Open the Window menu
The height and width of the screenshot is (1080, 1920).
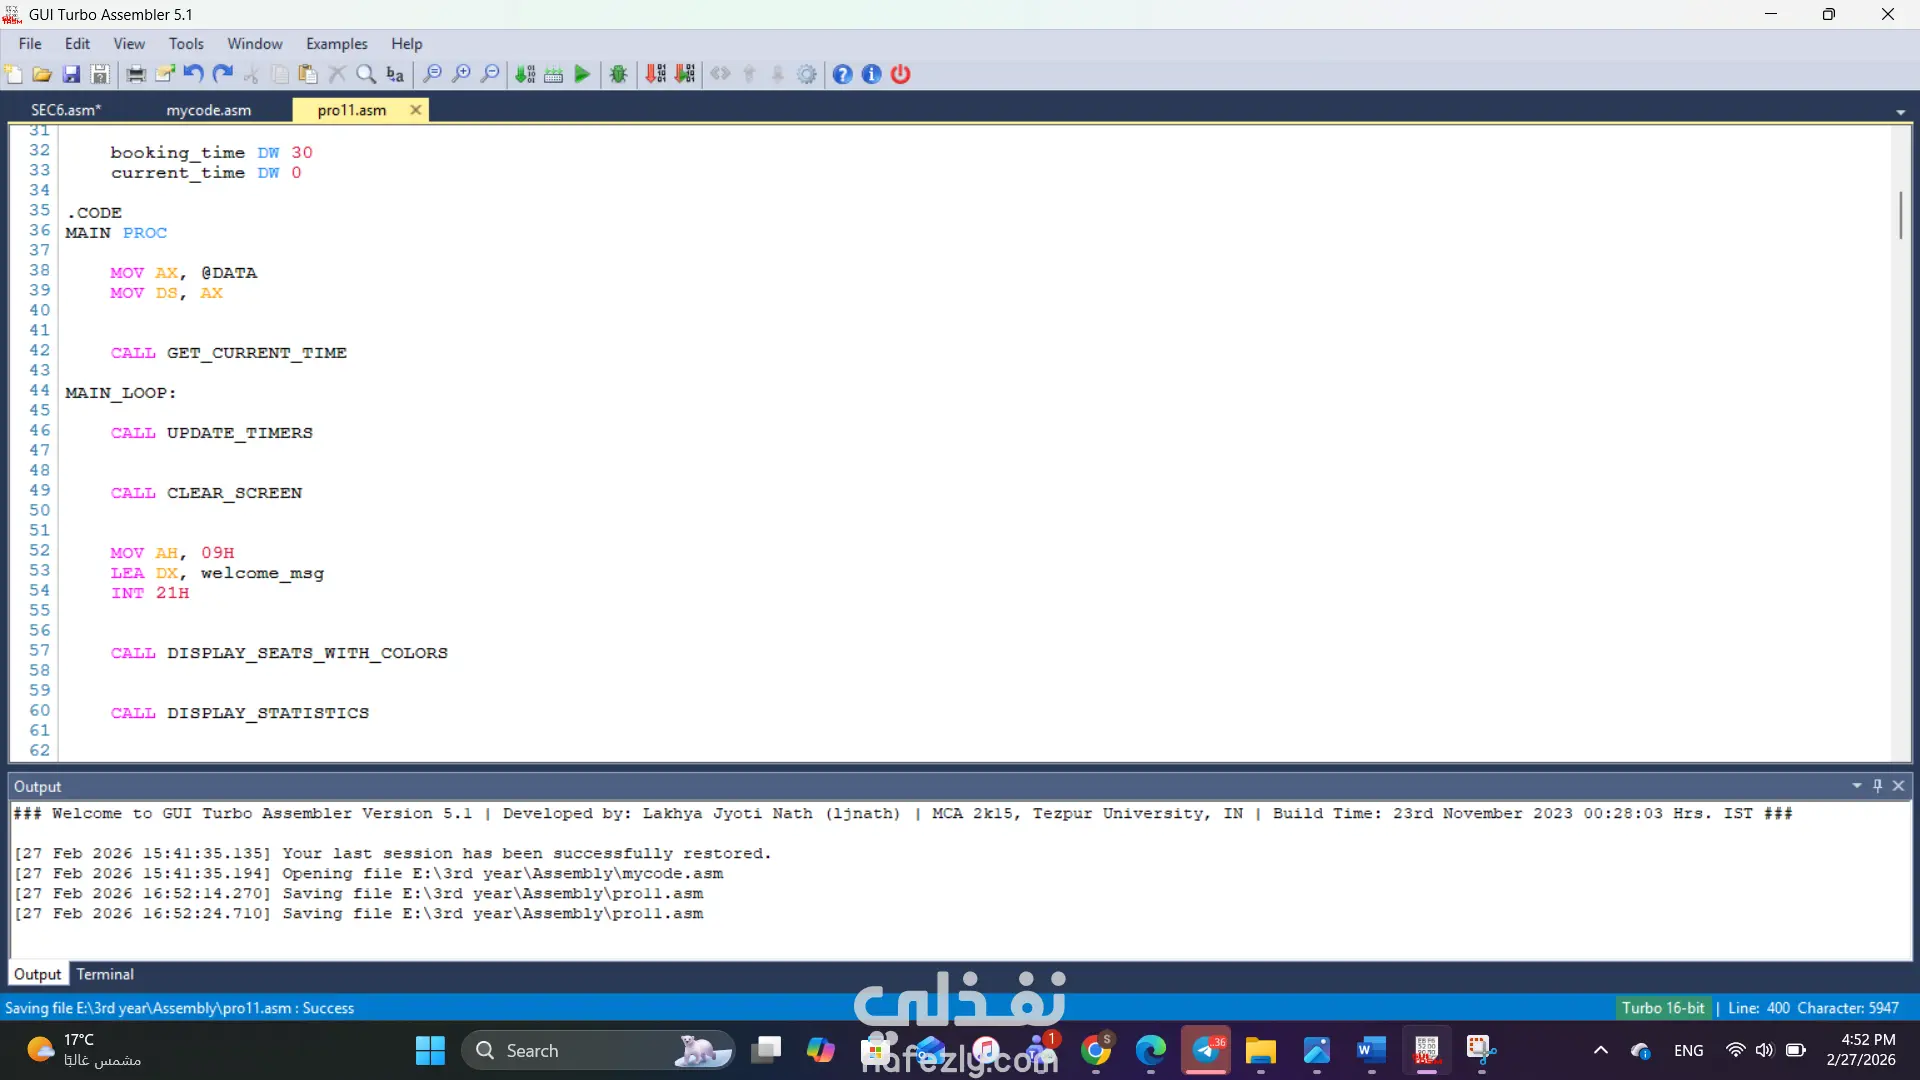[x=255, y=44]
